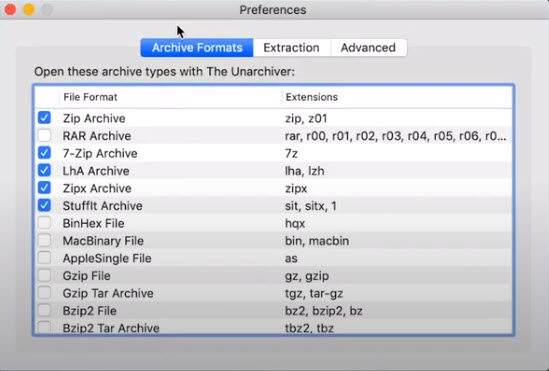Click the 'sit, sitx, 1' extensions cell

point(311,206)
